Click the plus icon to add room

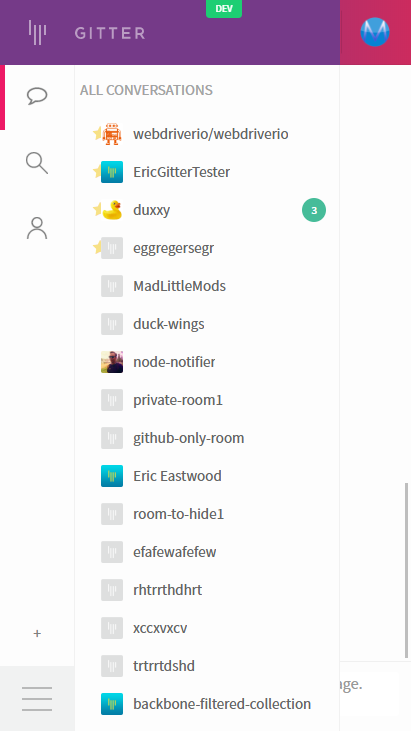(x=37, y=633)
